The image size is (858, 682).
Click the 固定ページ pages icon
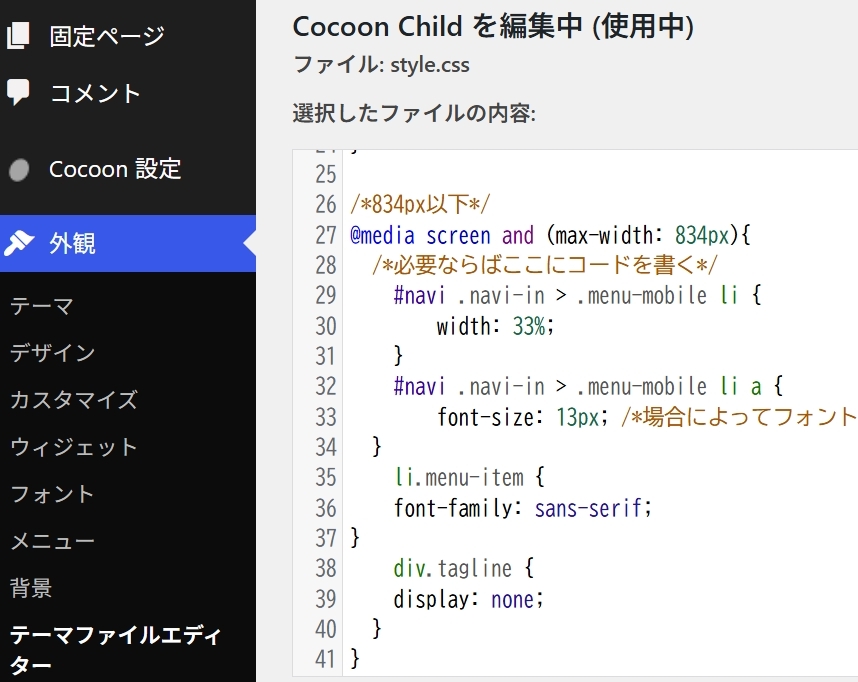(18, 36)
